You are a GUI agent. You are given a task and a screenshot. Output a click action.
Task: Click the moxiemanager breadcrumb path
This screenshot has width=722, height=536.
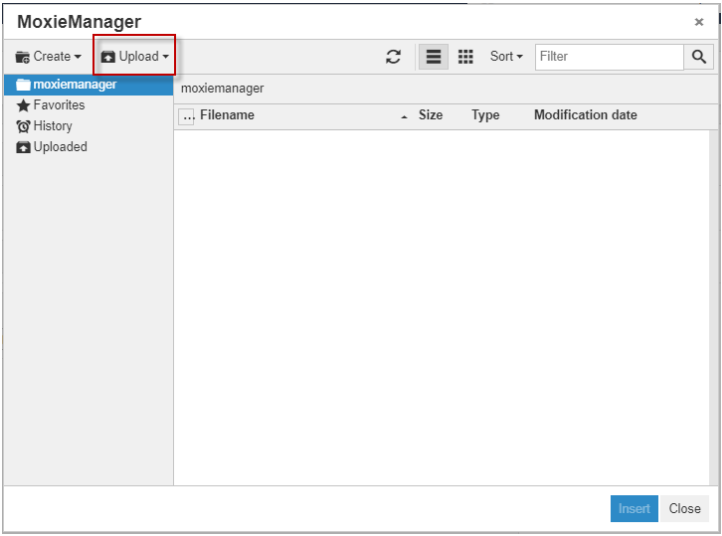pyautogui.click(x=222, y=88)
